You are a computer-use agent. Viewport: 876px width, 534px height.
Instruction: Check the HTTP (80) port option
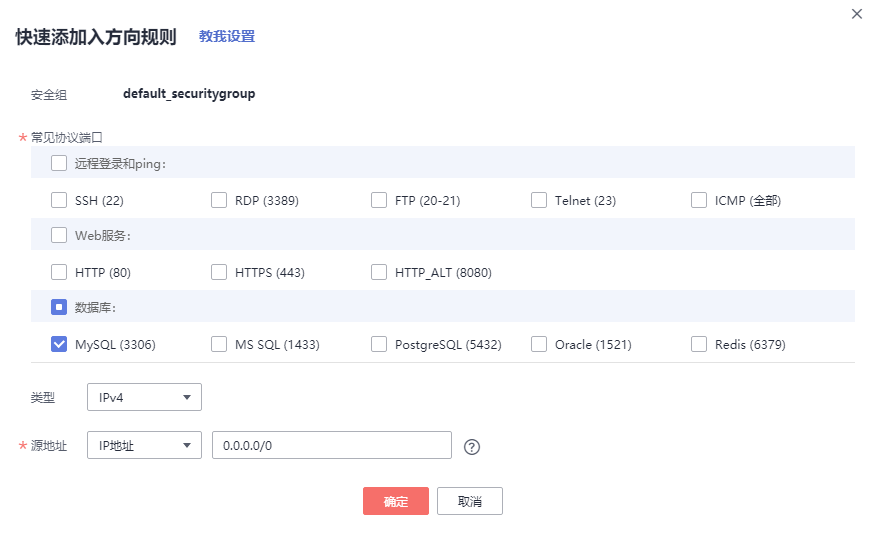pyautogui.click(x=59, y=272)
